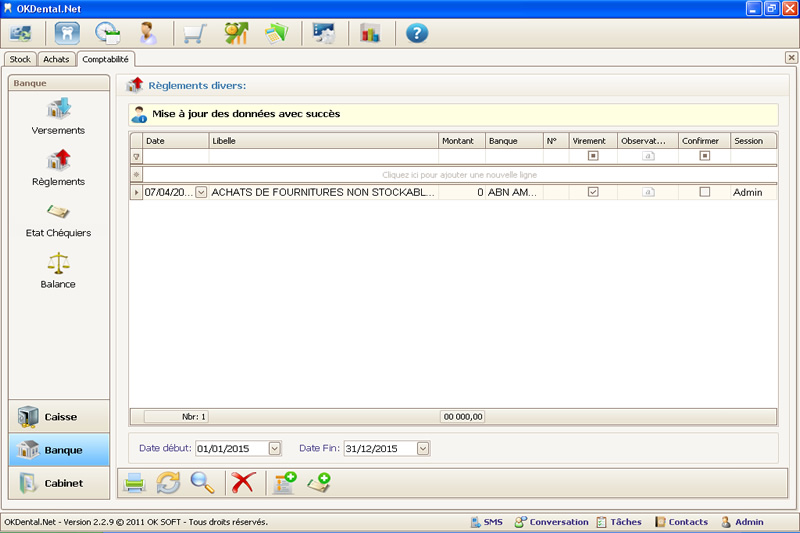The height and width of the screenshot is (533, 800).
Task: Click 'Cliquez ici pour ajouter une nouvelle ligne'
Action: click(459, 175)
